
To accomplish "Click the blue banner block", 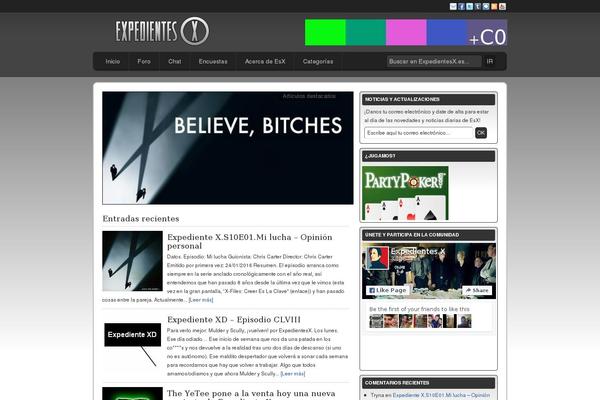I will click(447, 33).
